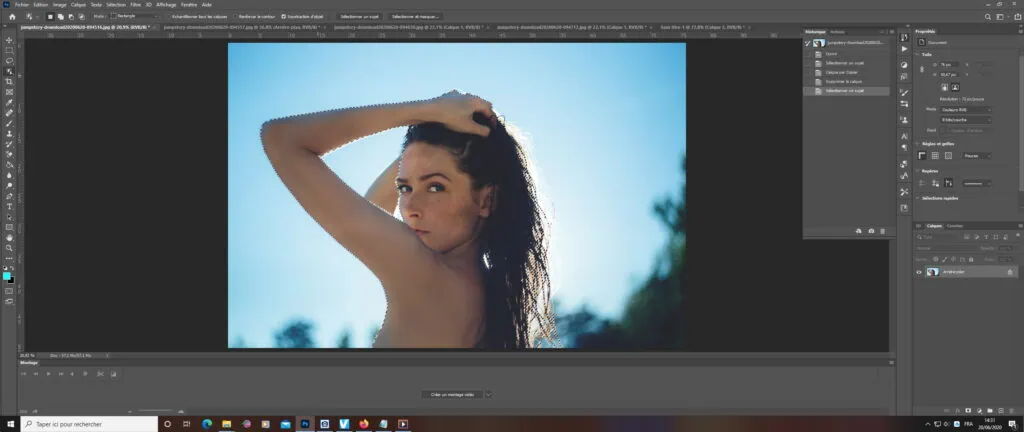The height and width of the screenshot is (432, 1024).
Task: Toggle visibility of Arrière-plan layer
Action: click(x=920, y=272)
